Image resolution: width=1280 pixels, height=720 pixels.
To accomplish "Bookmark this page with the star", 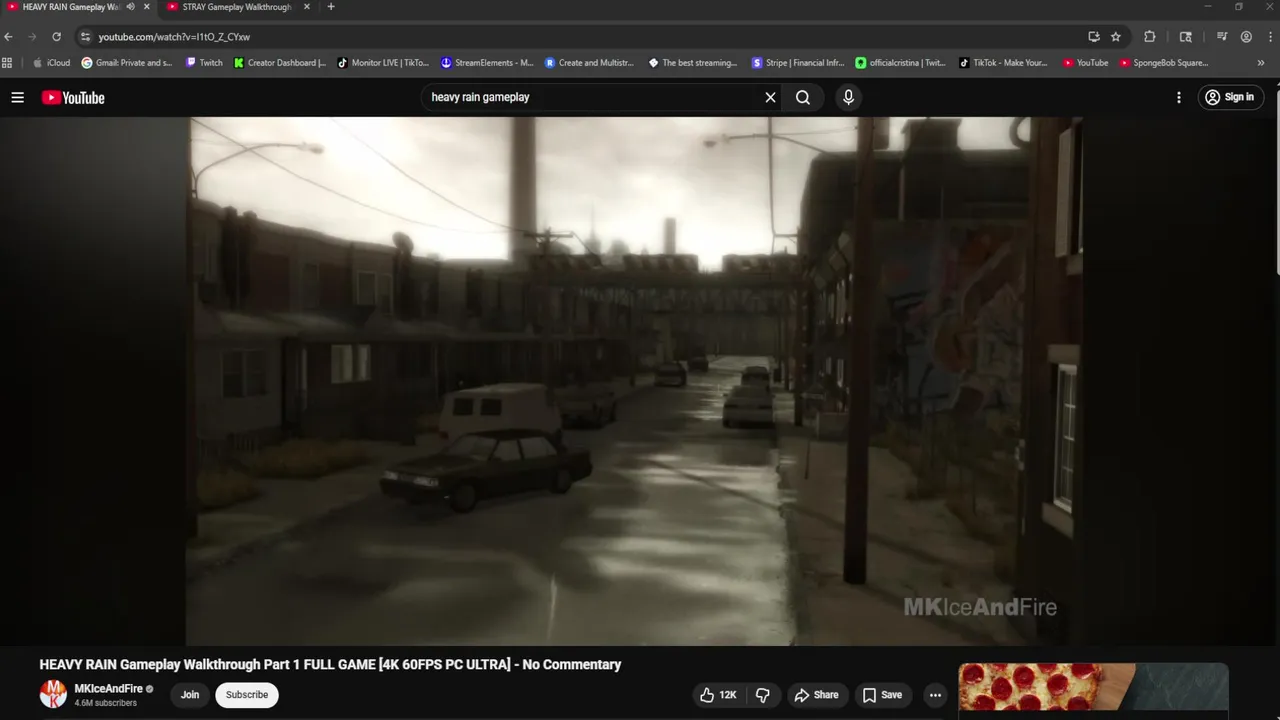I will tap(1116, 37).
